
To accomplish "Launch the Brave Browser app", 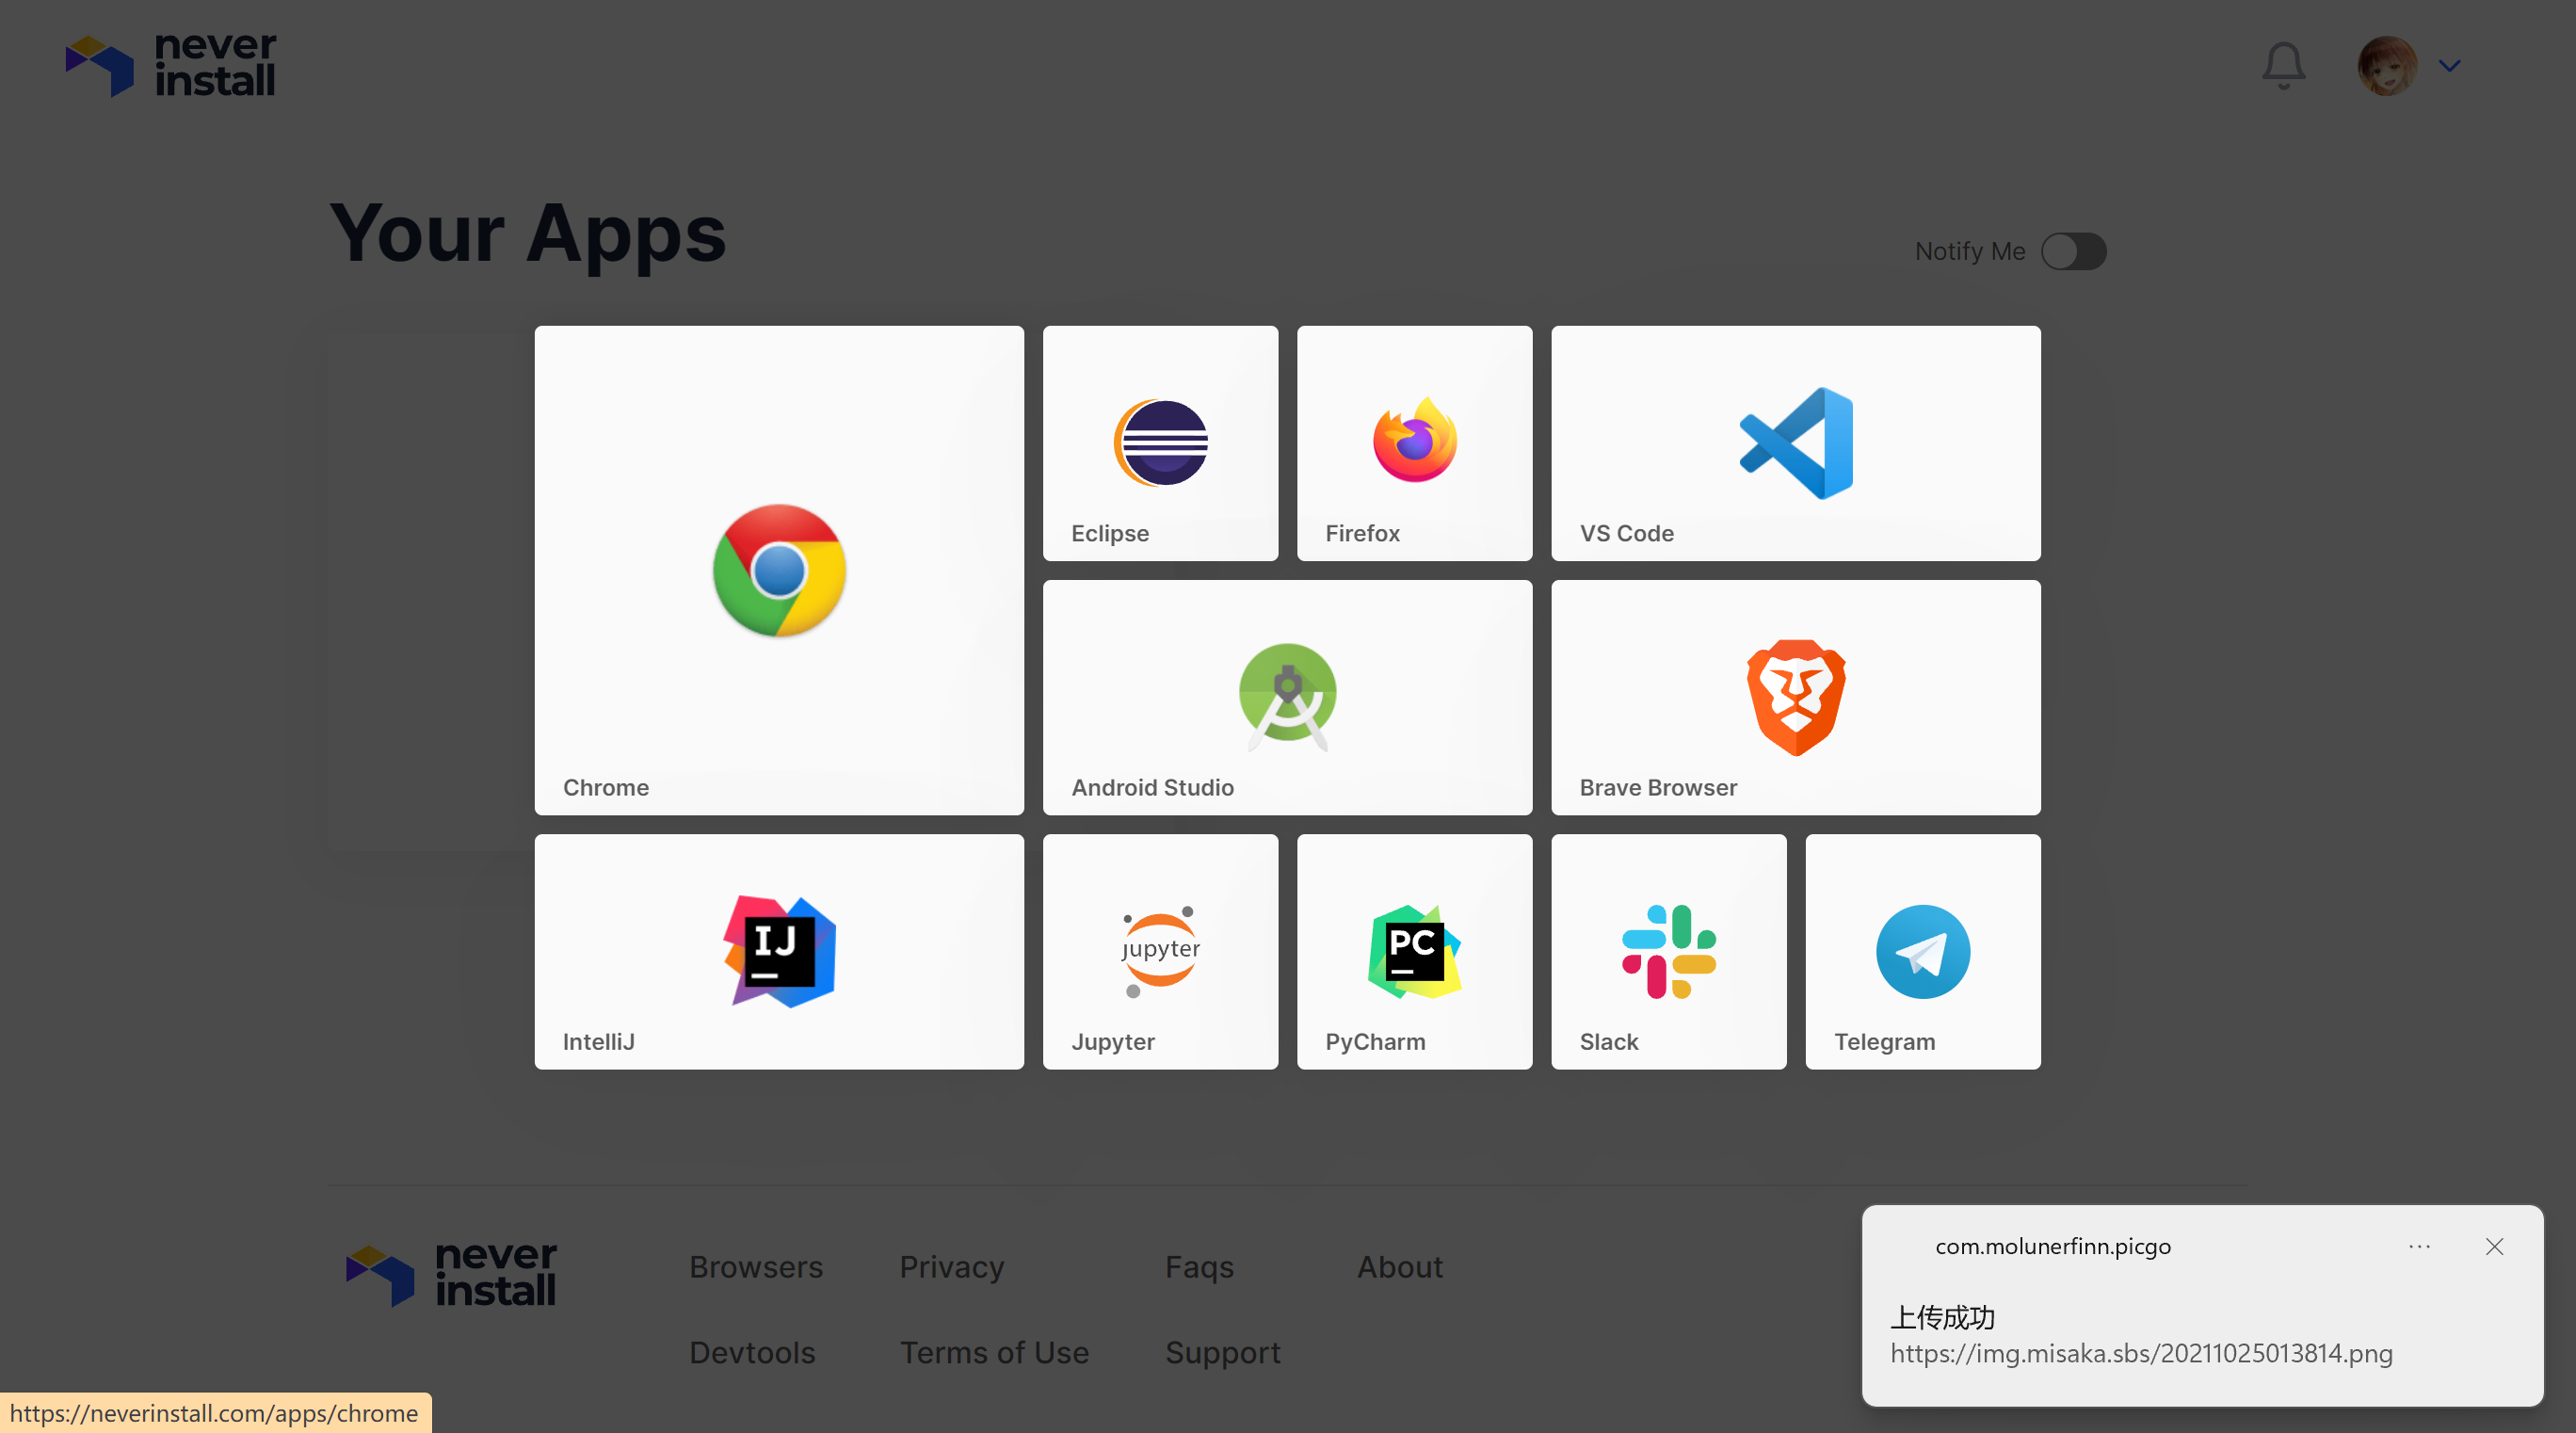I will (1795, 697).
